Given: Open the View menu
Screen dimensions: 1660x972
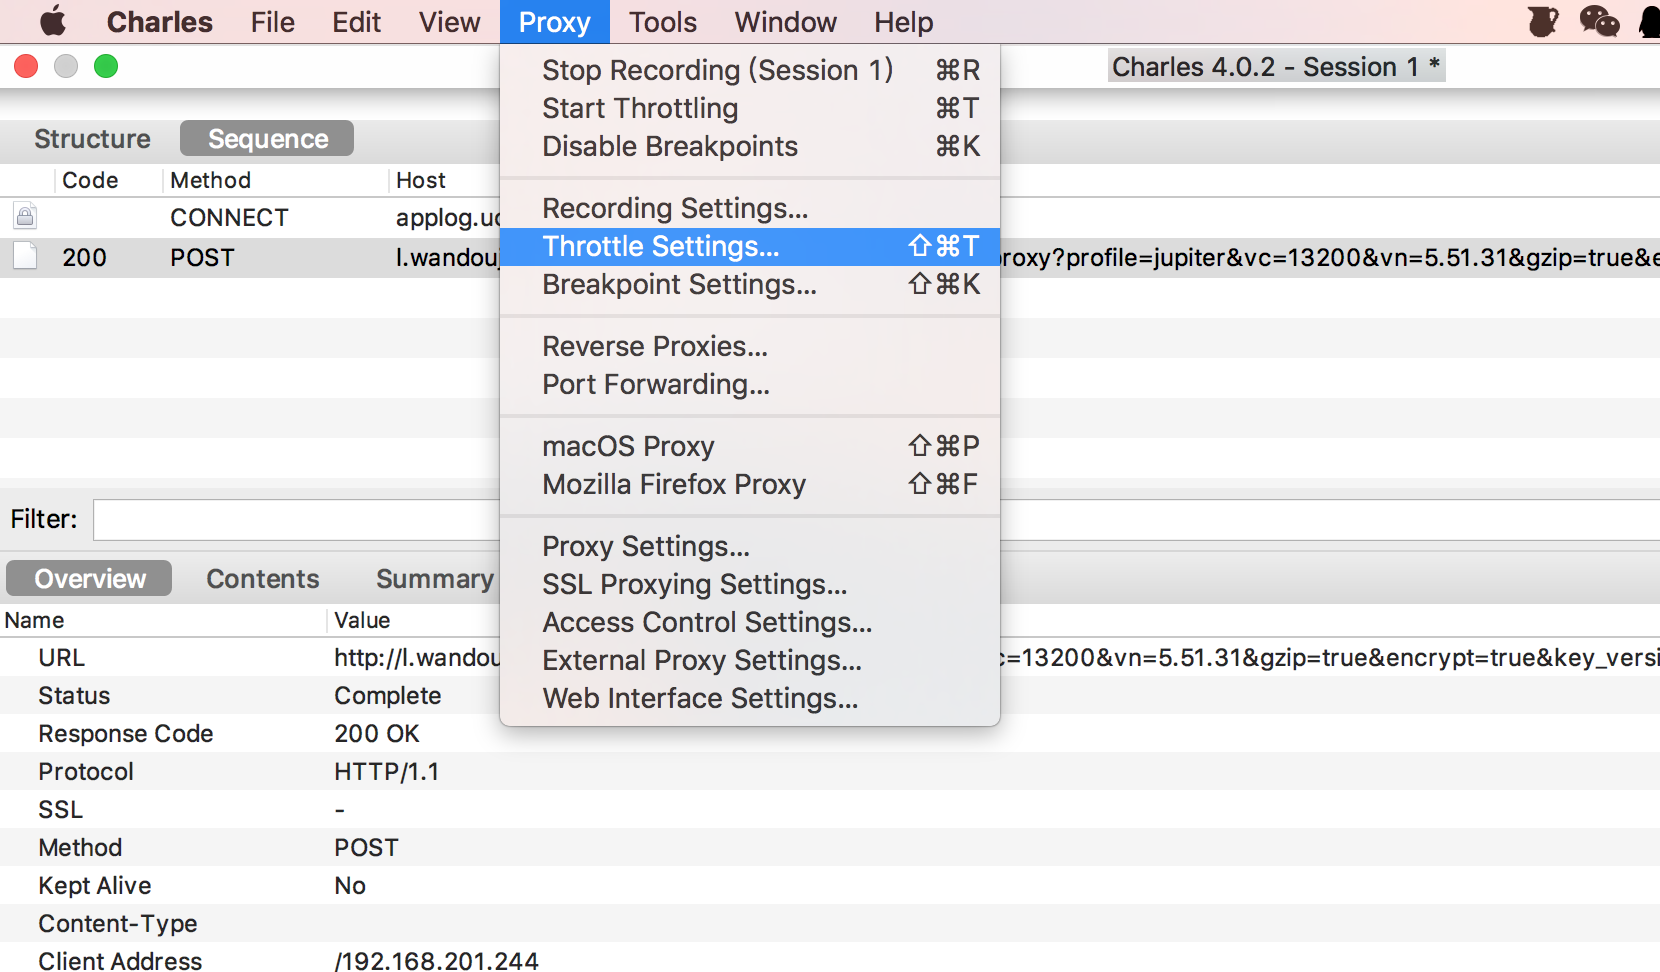Looking at the screenshot, I should [x=450, y=22].
